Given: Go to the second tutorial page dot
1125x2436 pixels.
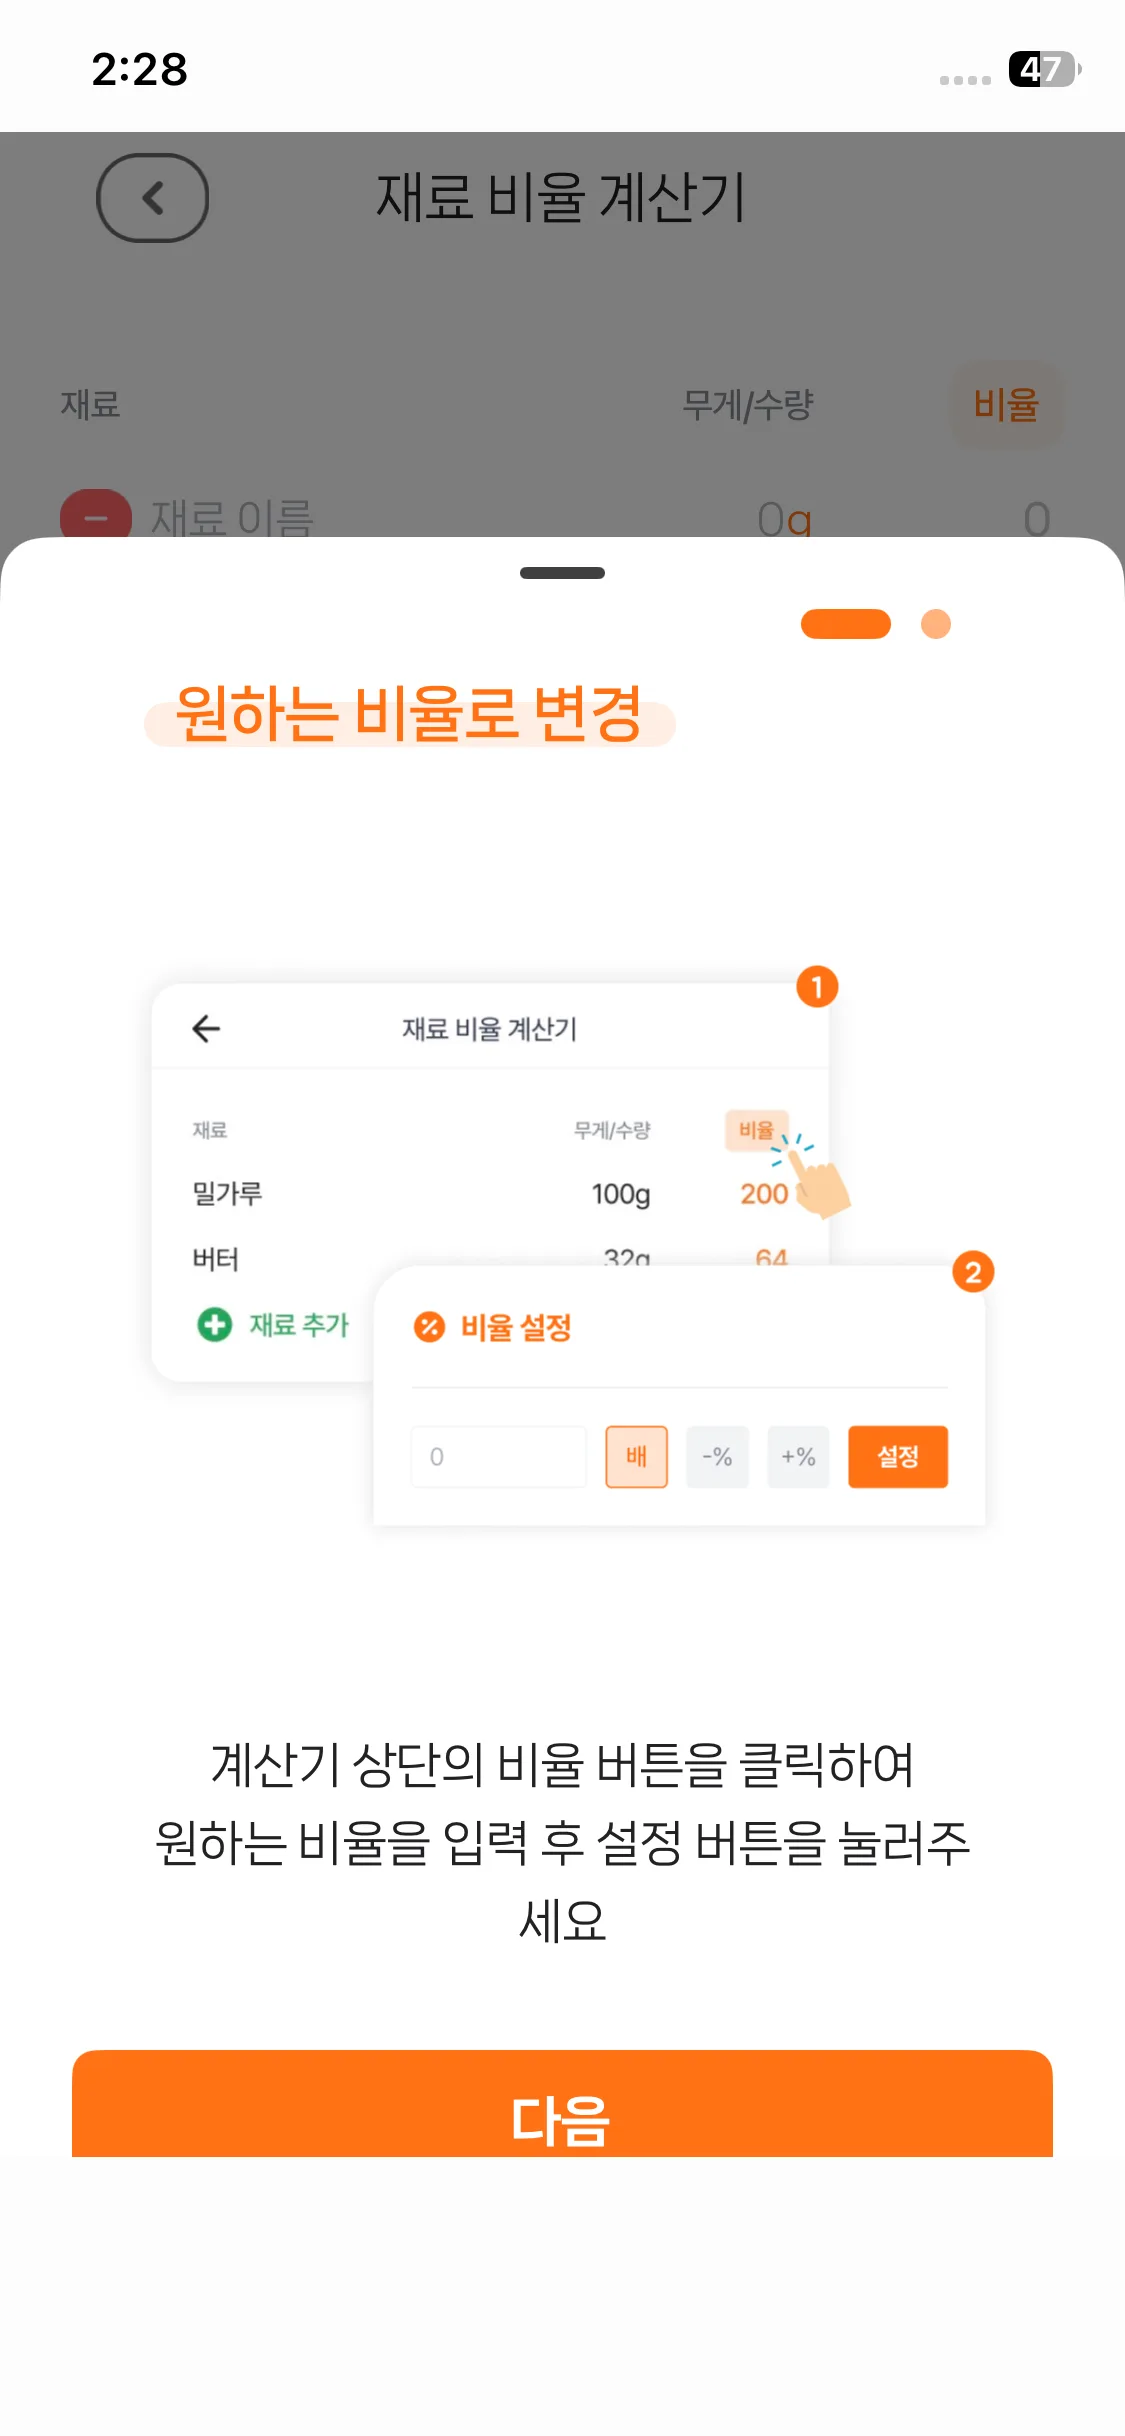Looking at the screenshot, I should pyautogui.click(x=936, y=624).
